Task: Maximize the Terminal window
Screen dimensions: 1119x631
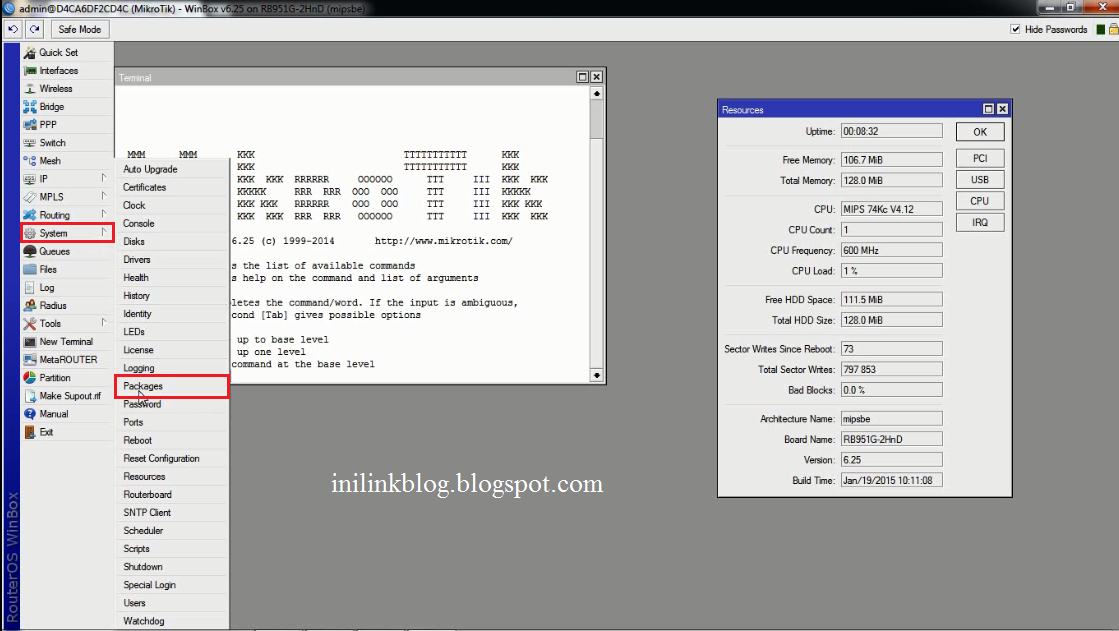Action: click(x=582, y=77)
